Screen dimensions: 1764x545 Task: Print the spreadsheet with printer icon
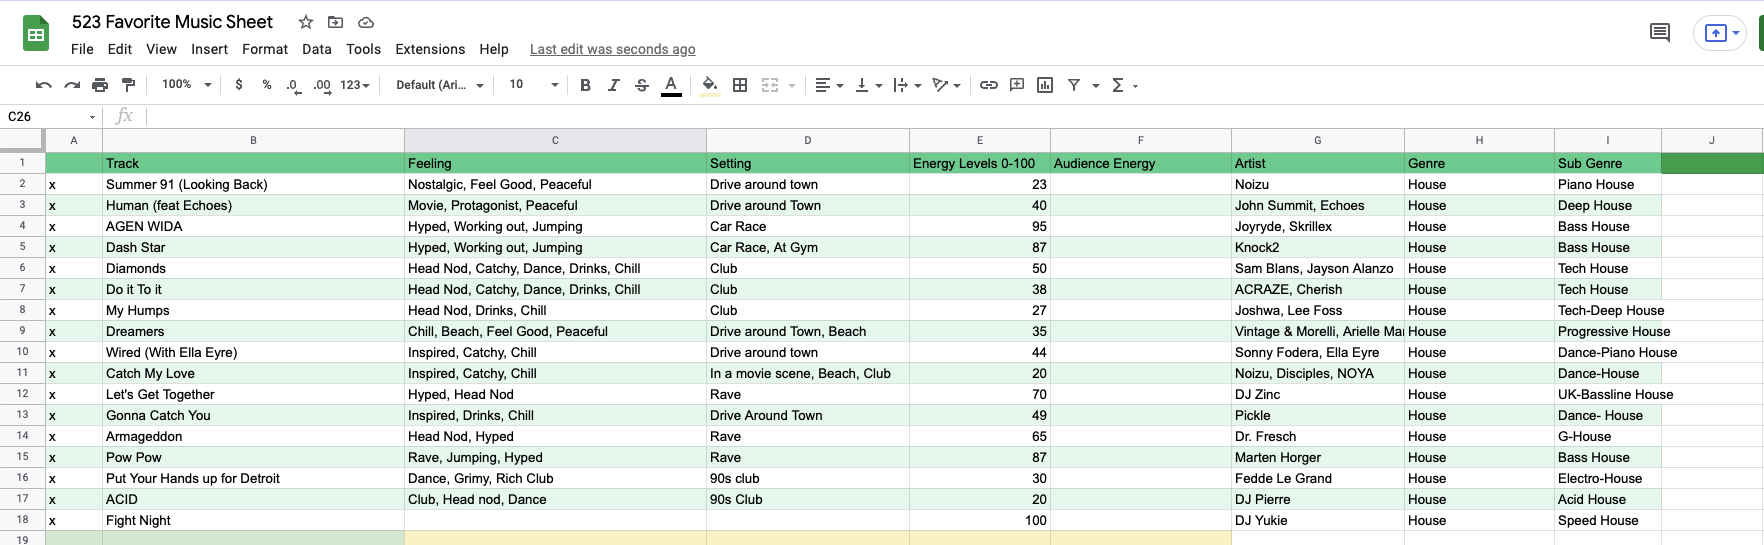[100, 85]
